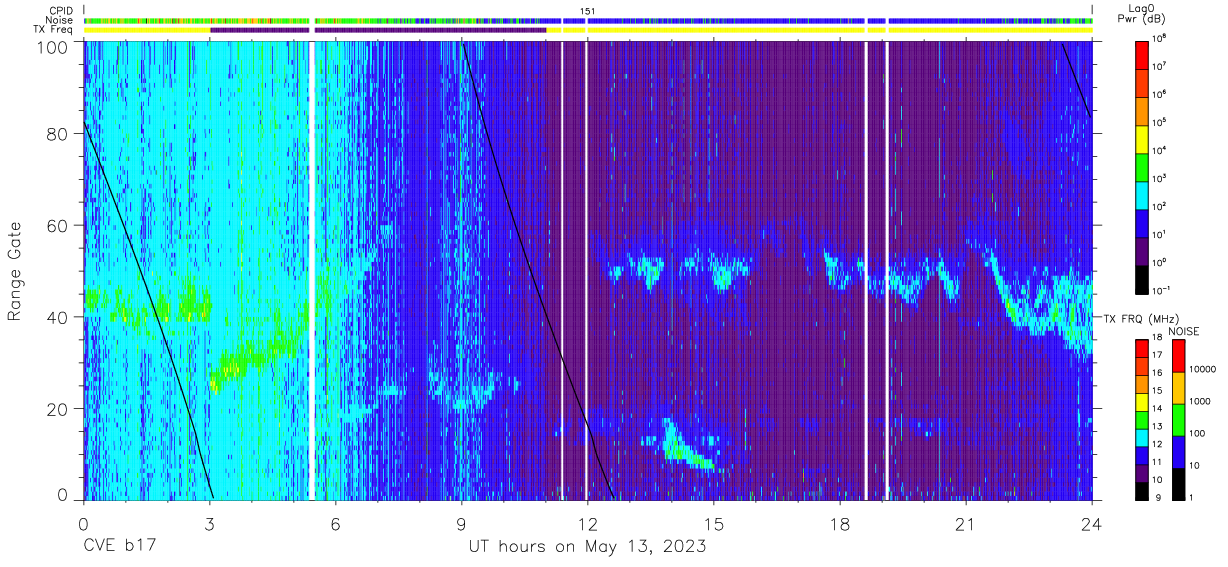This screenshot has height=567, width=1228.
Task: Click the 12 tick on UT hours axis
Action: click(x=588, y=523)
